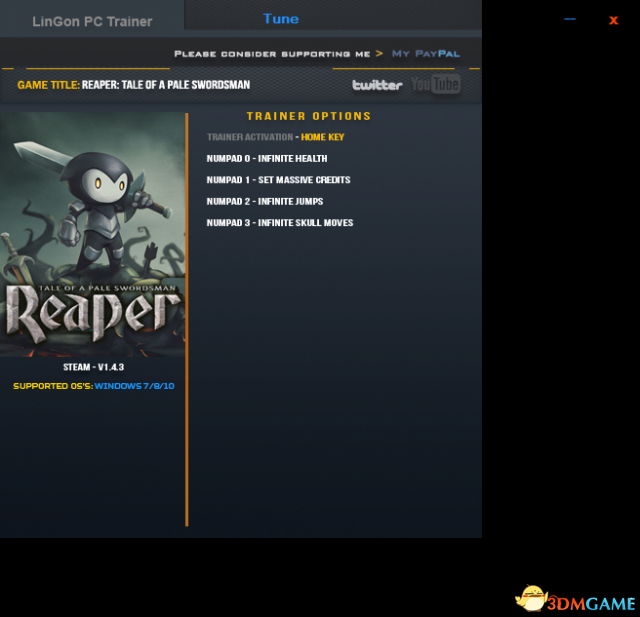The image size is (640, 617).
Task: Open the Twitter logo link
Action: click(377, 85)
